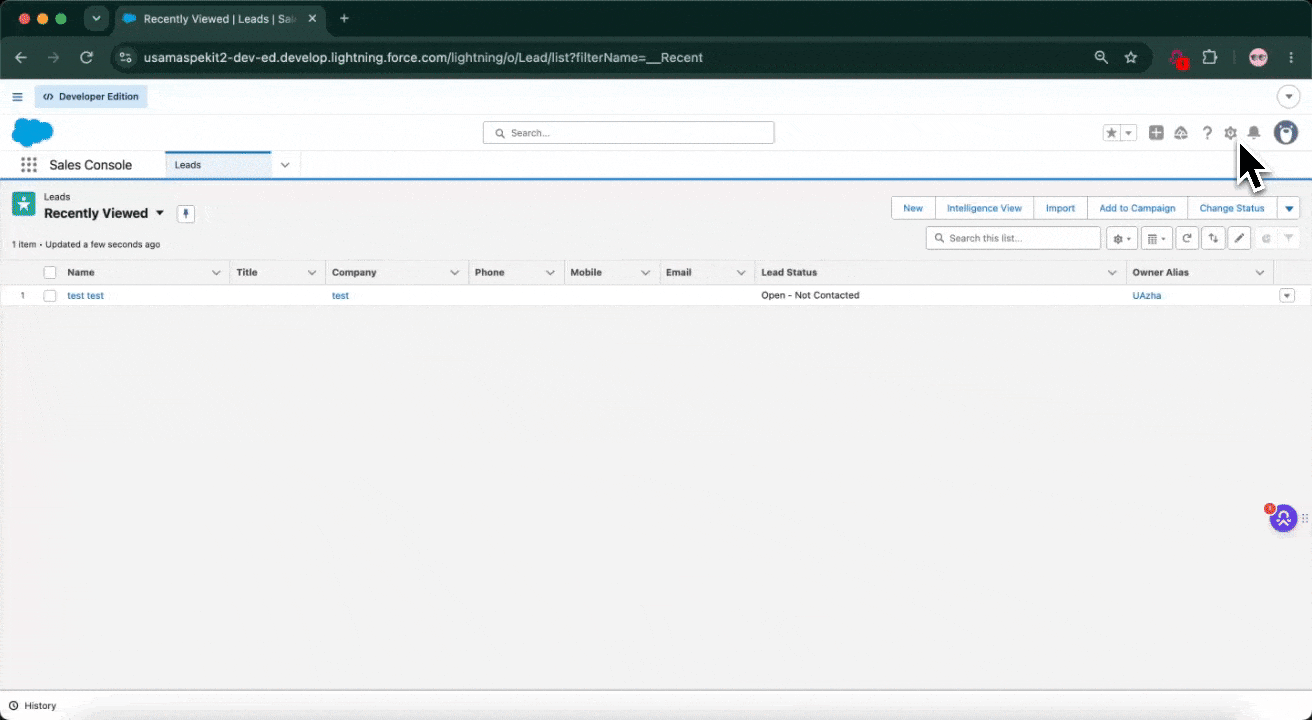The width and height of the screenshot is (1312, 720).
Task: Click the Intelligence View button
Action: [984, 208]
